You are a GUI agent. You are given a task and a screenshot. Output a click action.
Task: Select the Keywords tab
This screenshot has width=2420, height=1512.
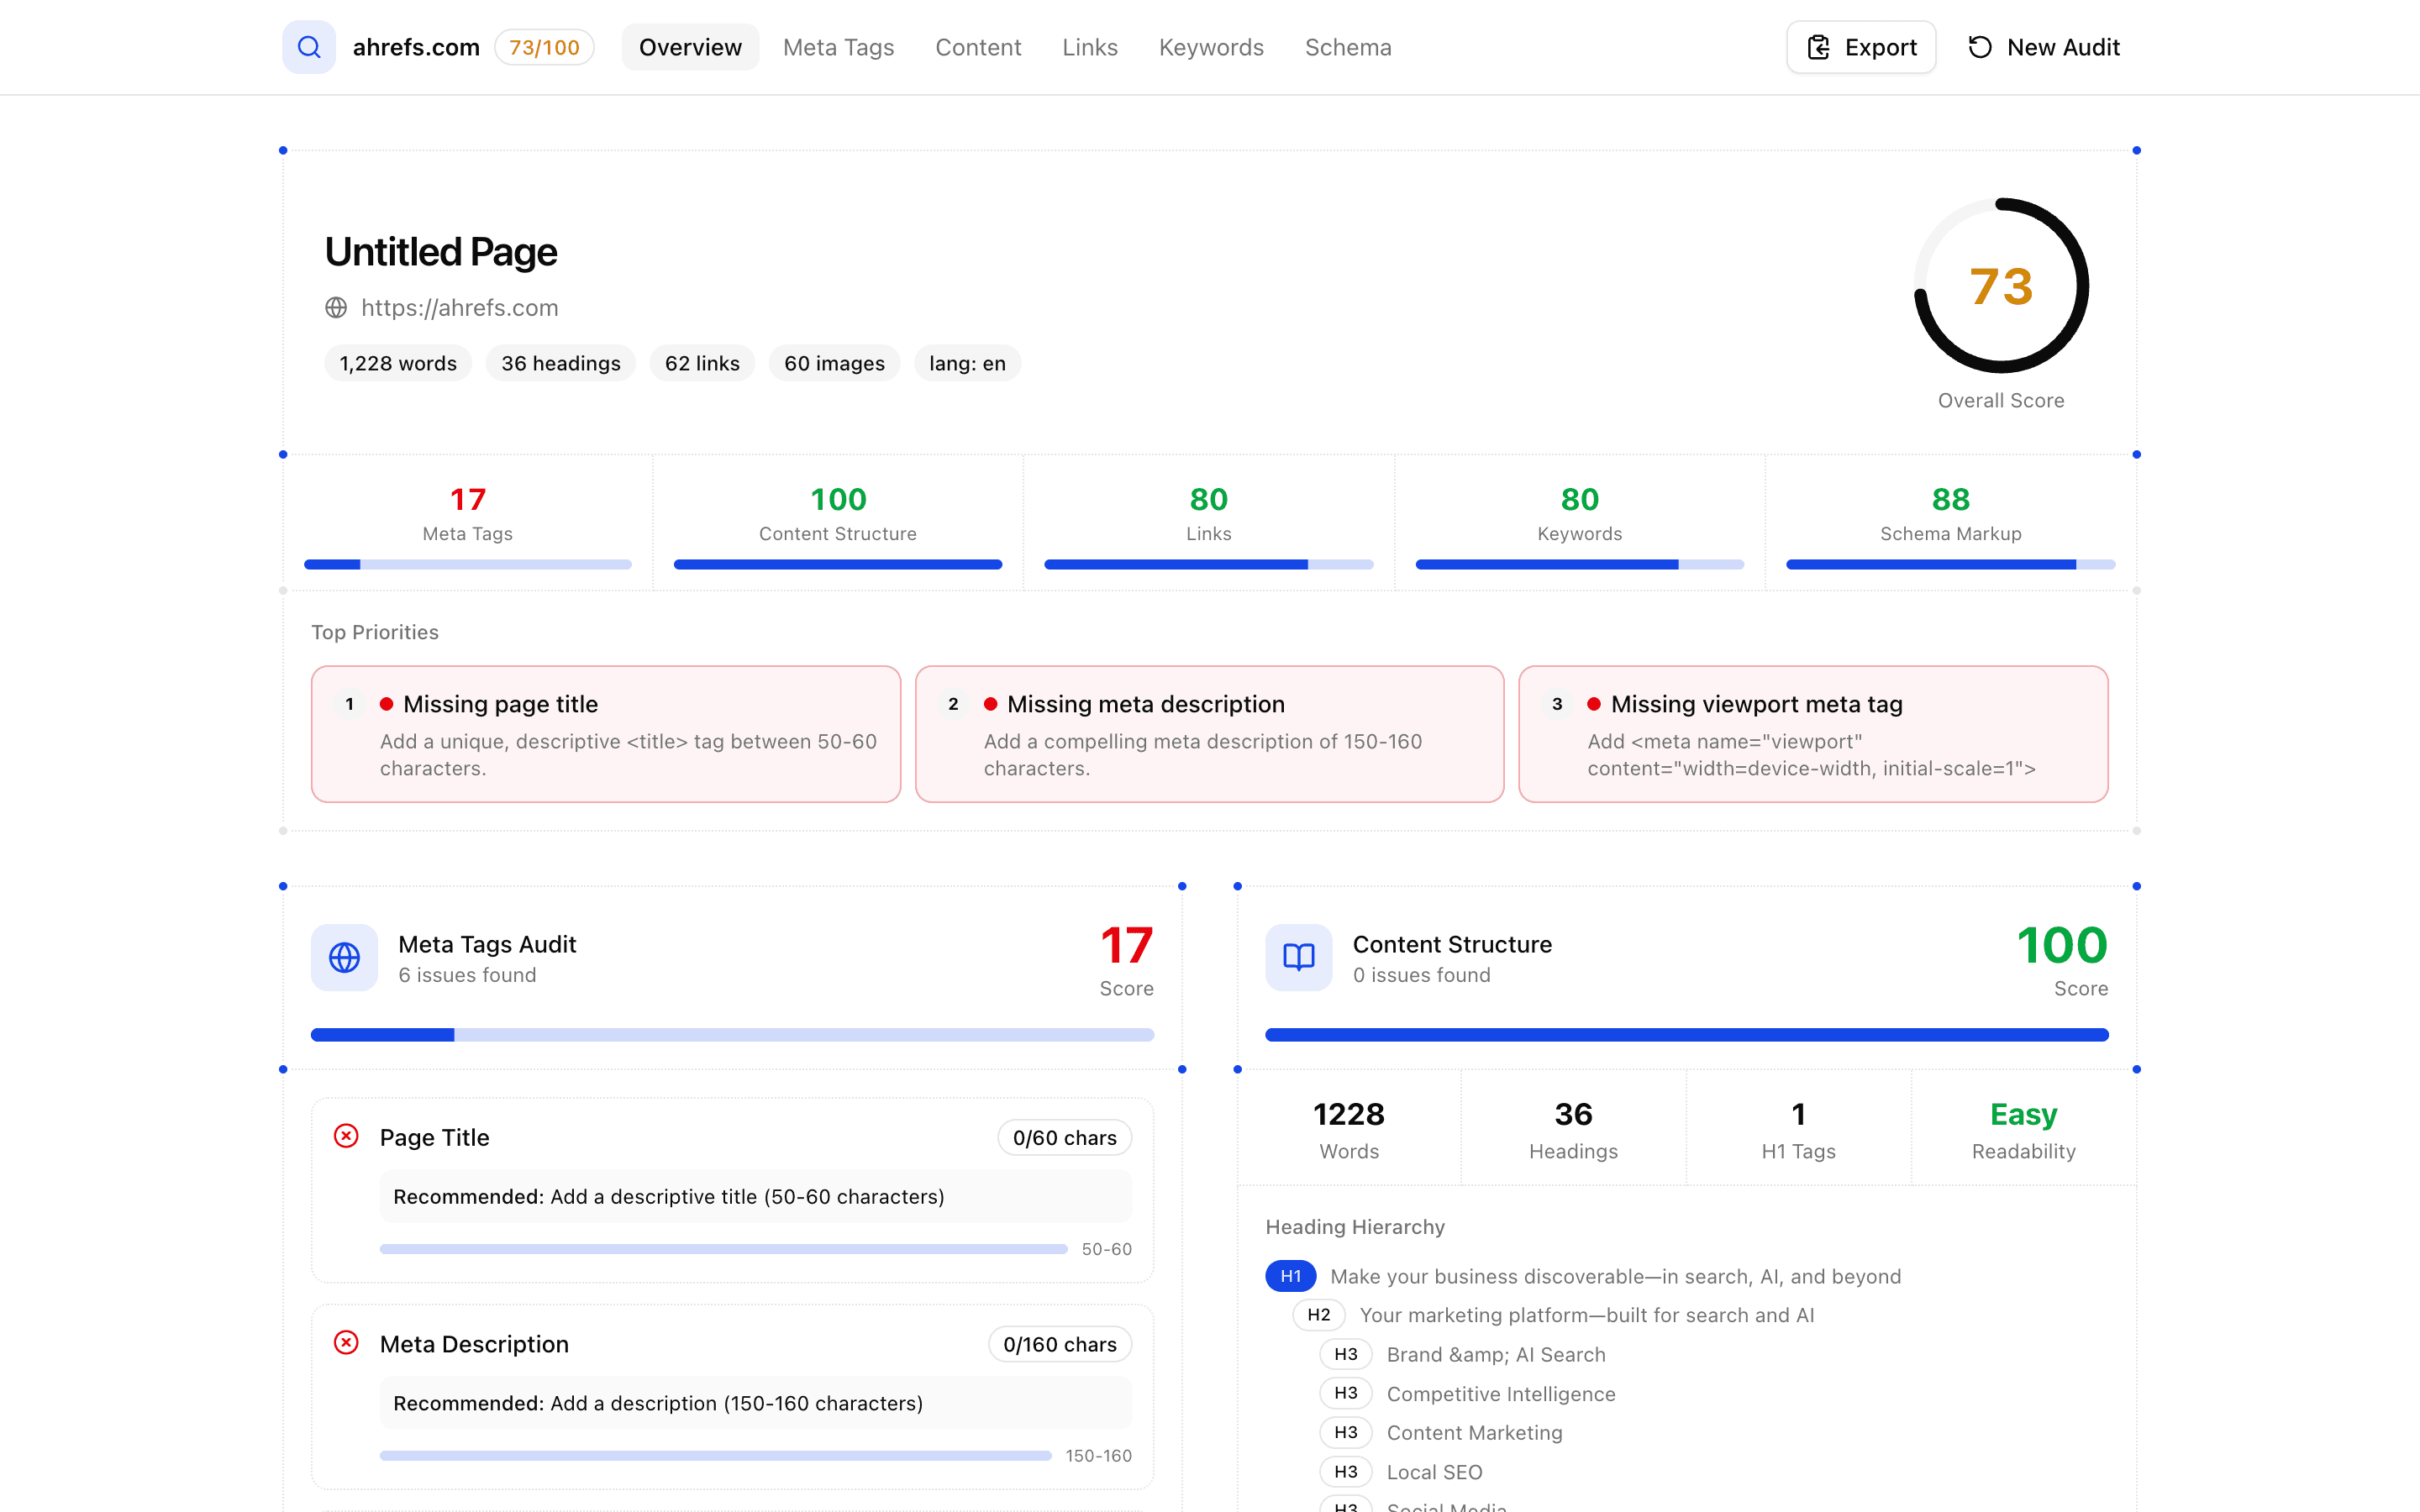1211,47
